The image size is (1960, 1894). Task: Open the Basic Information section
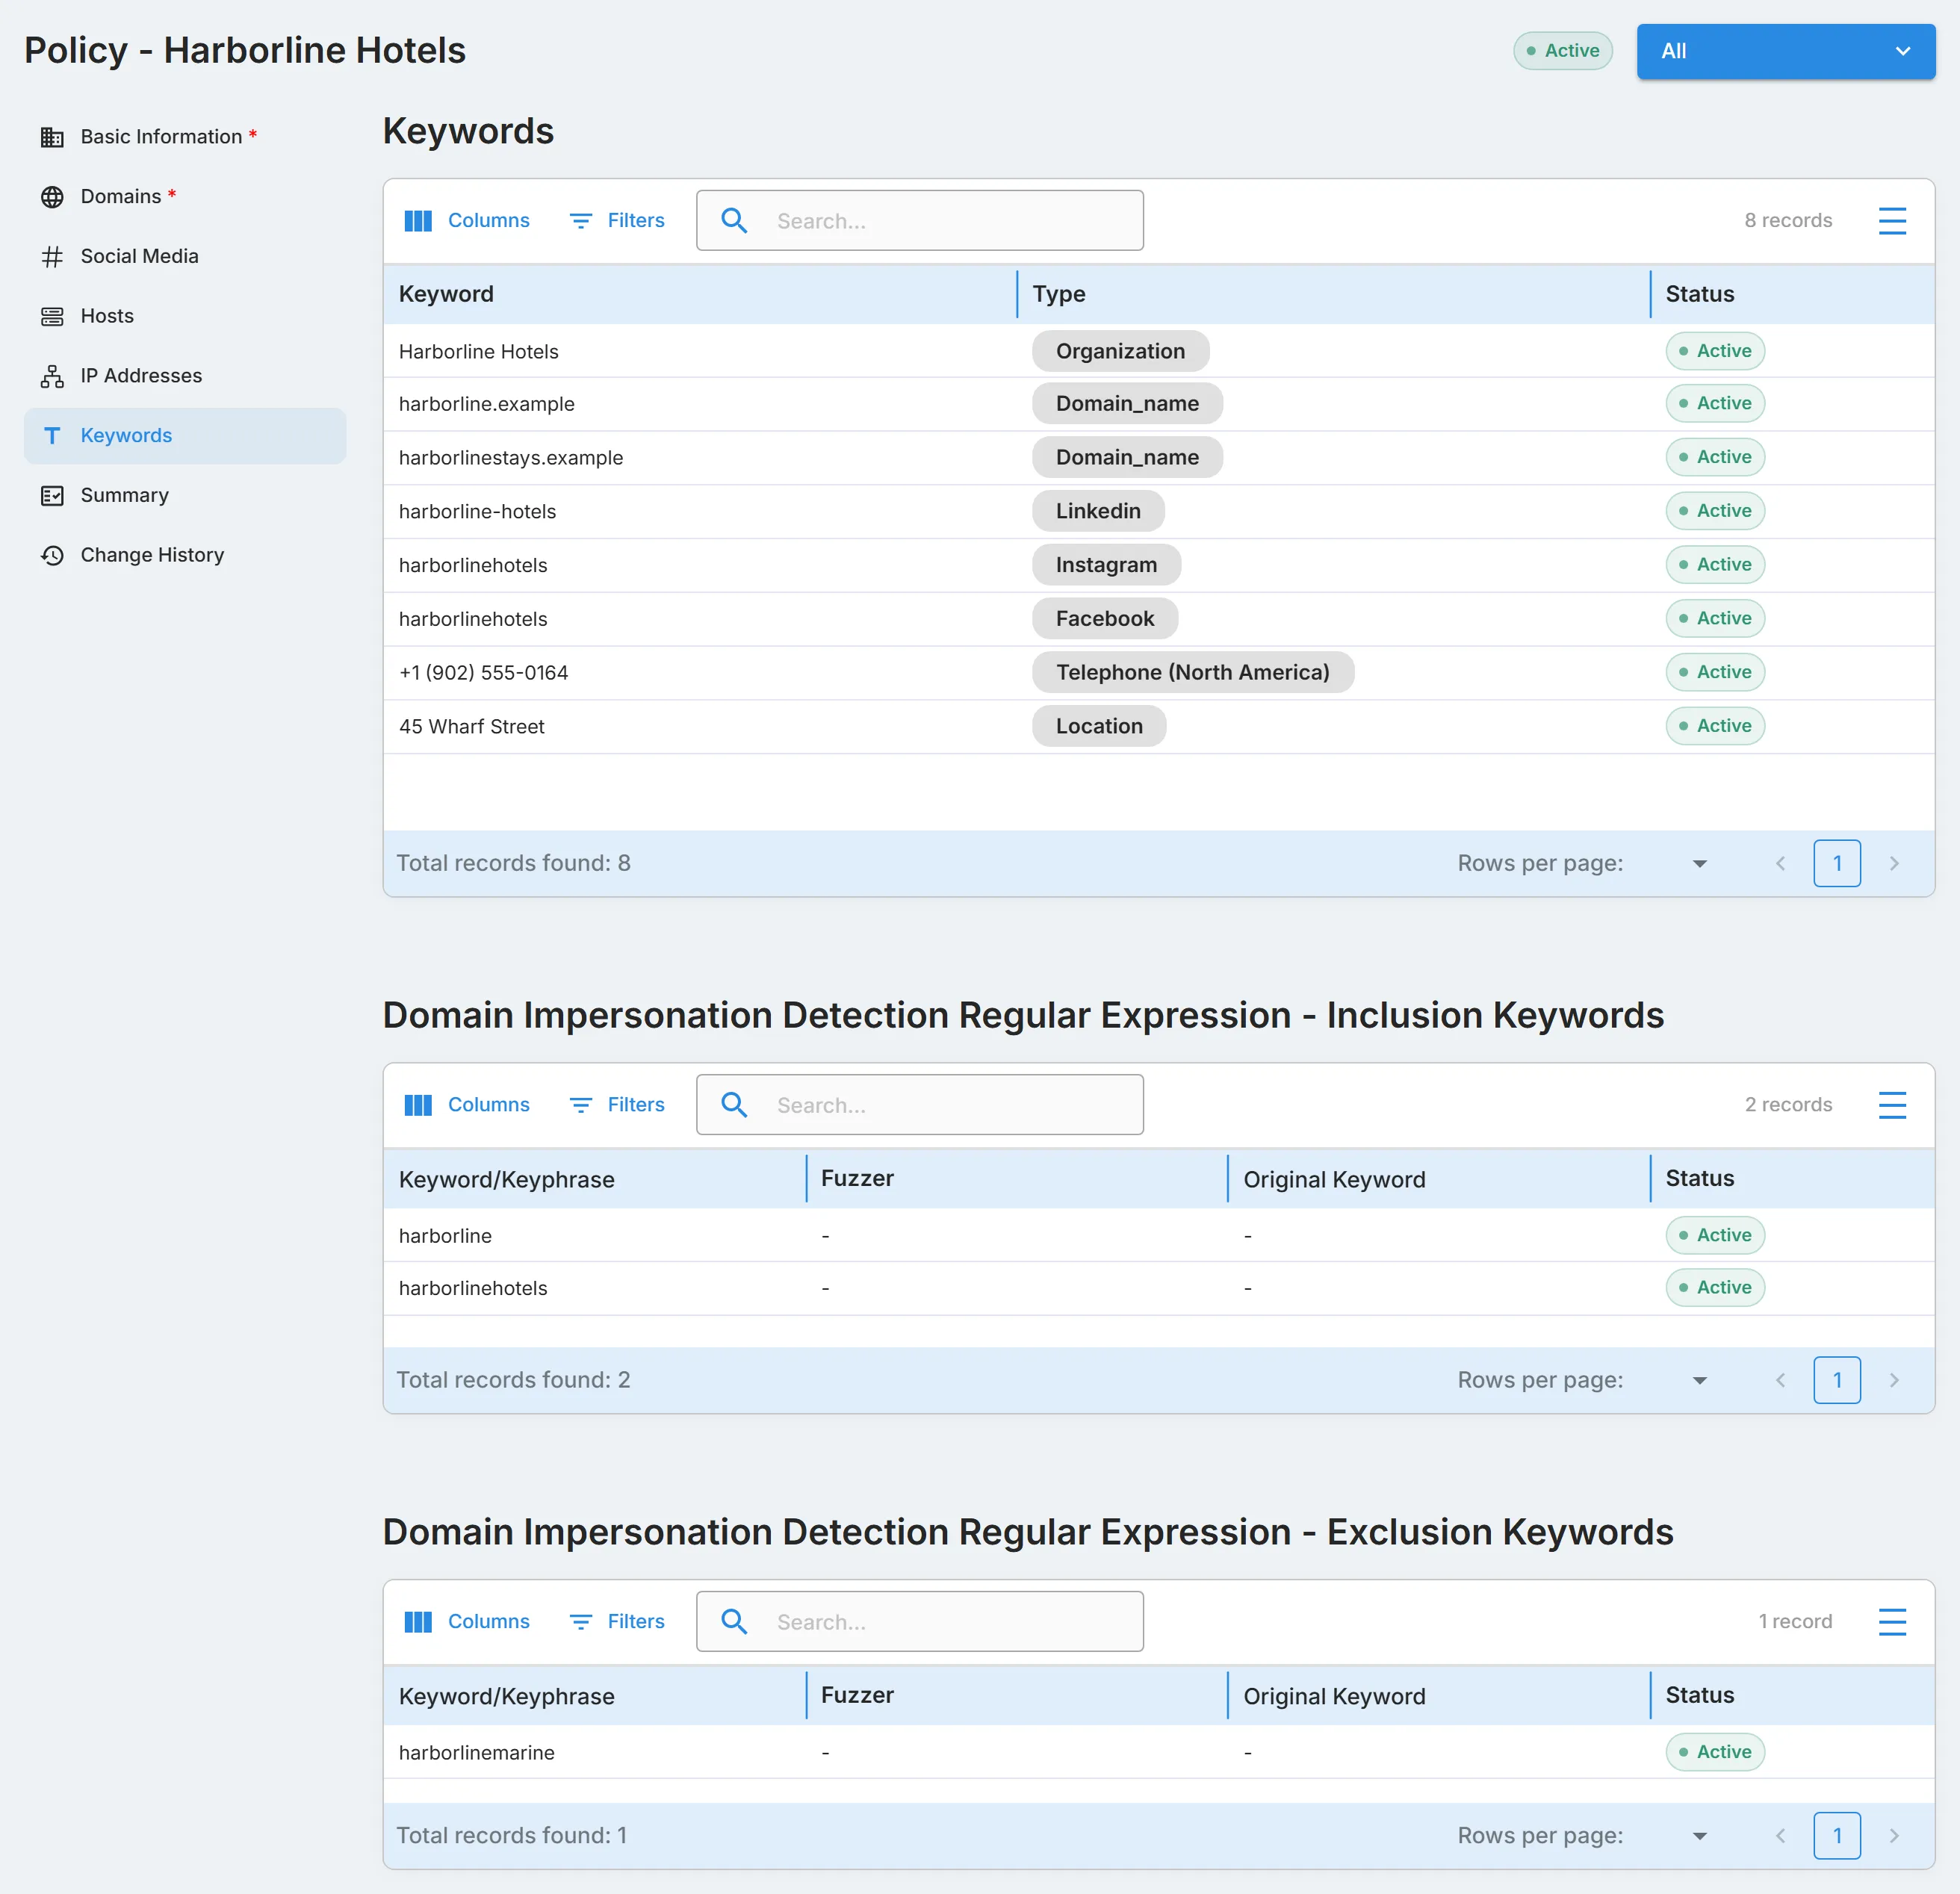185,137
